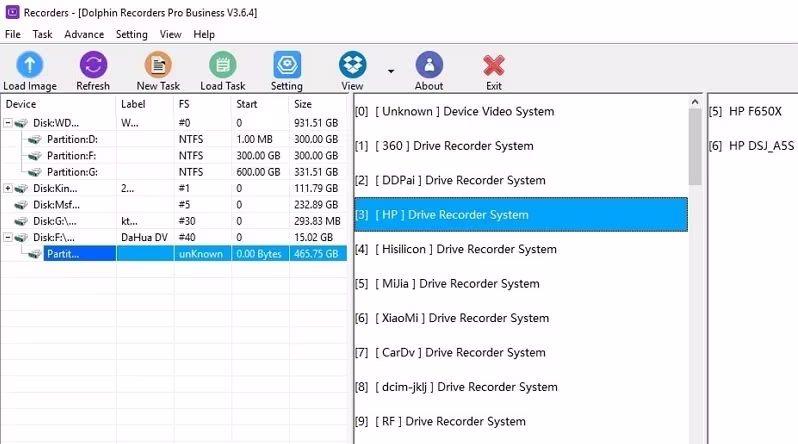798x444 pixels.
Task: Sort by the Start column header
Action: coord(260,104)
